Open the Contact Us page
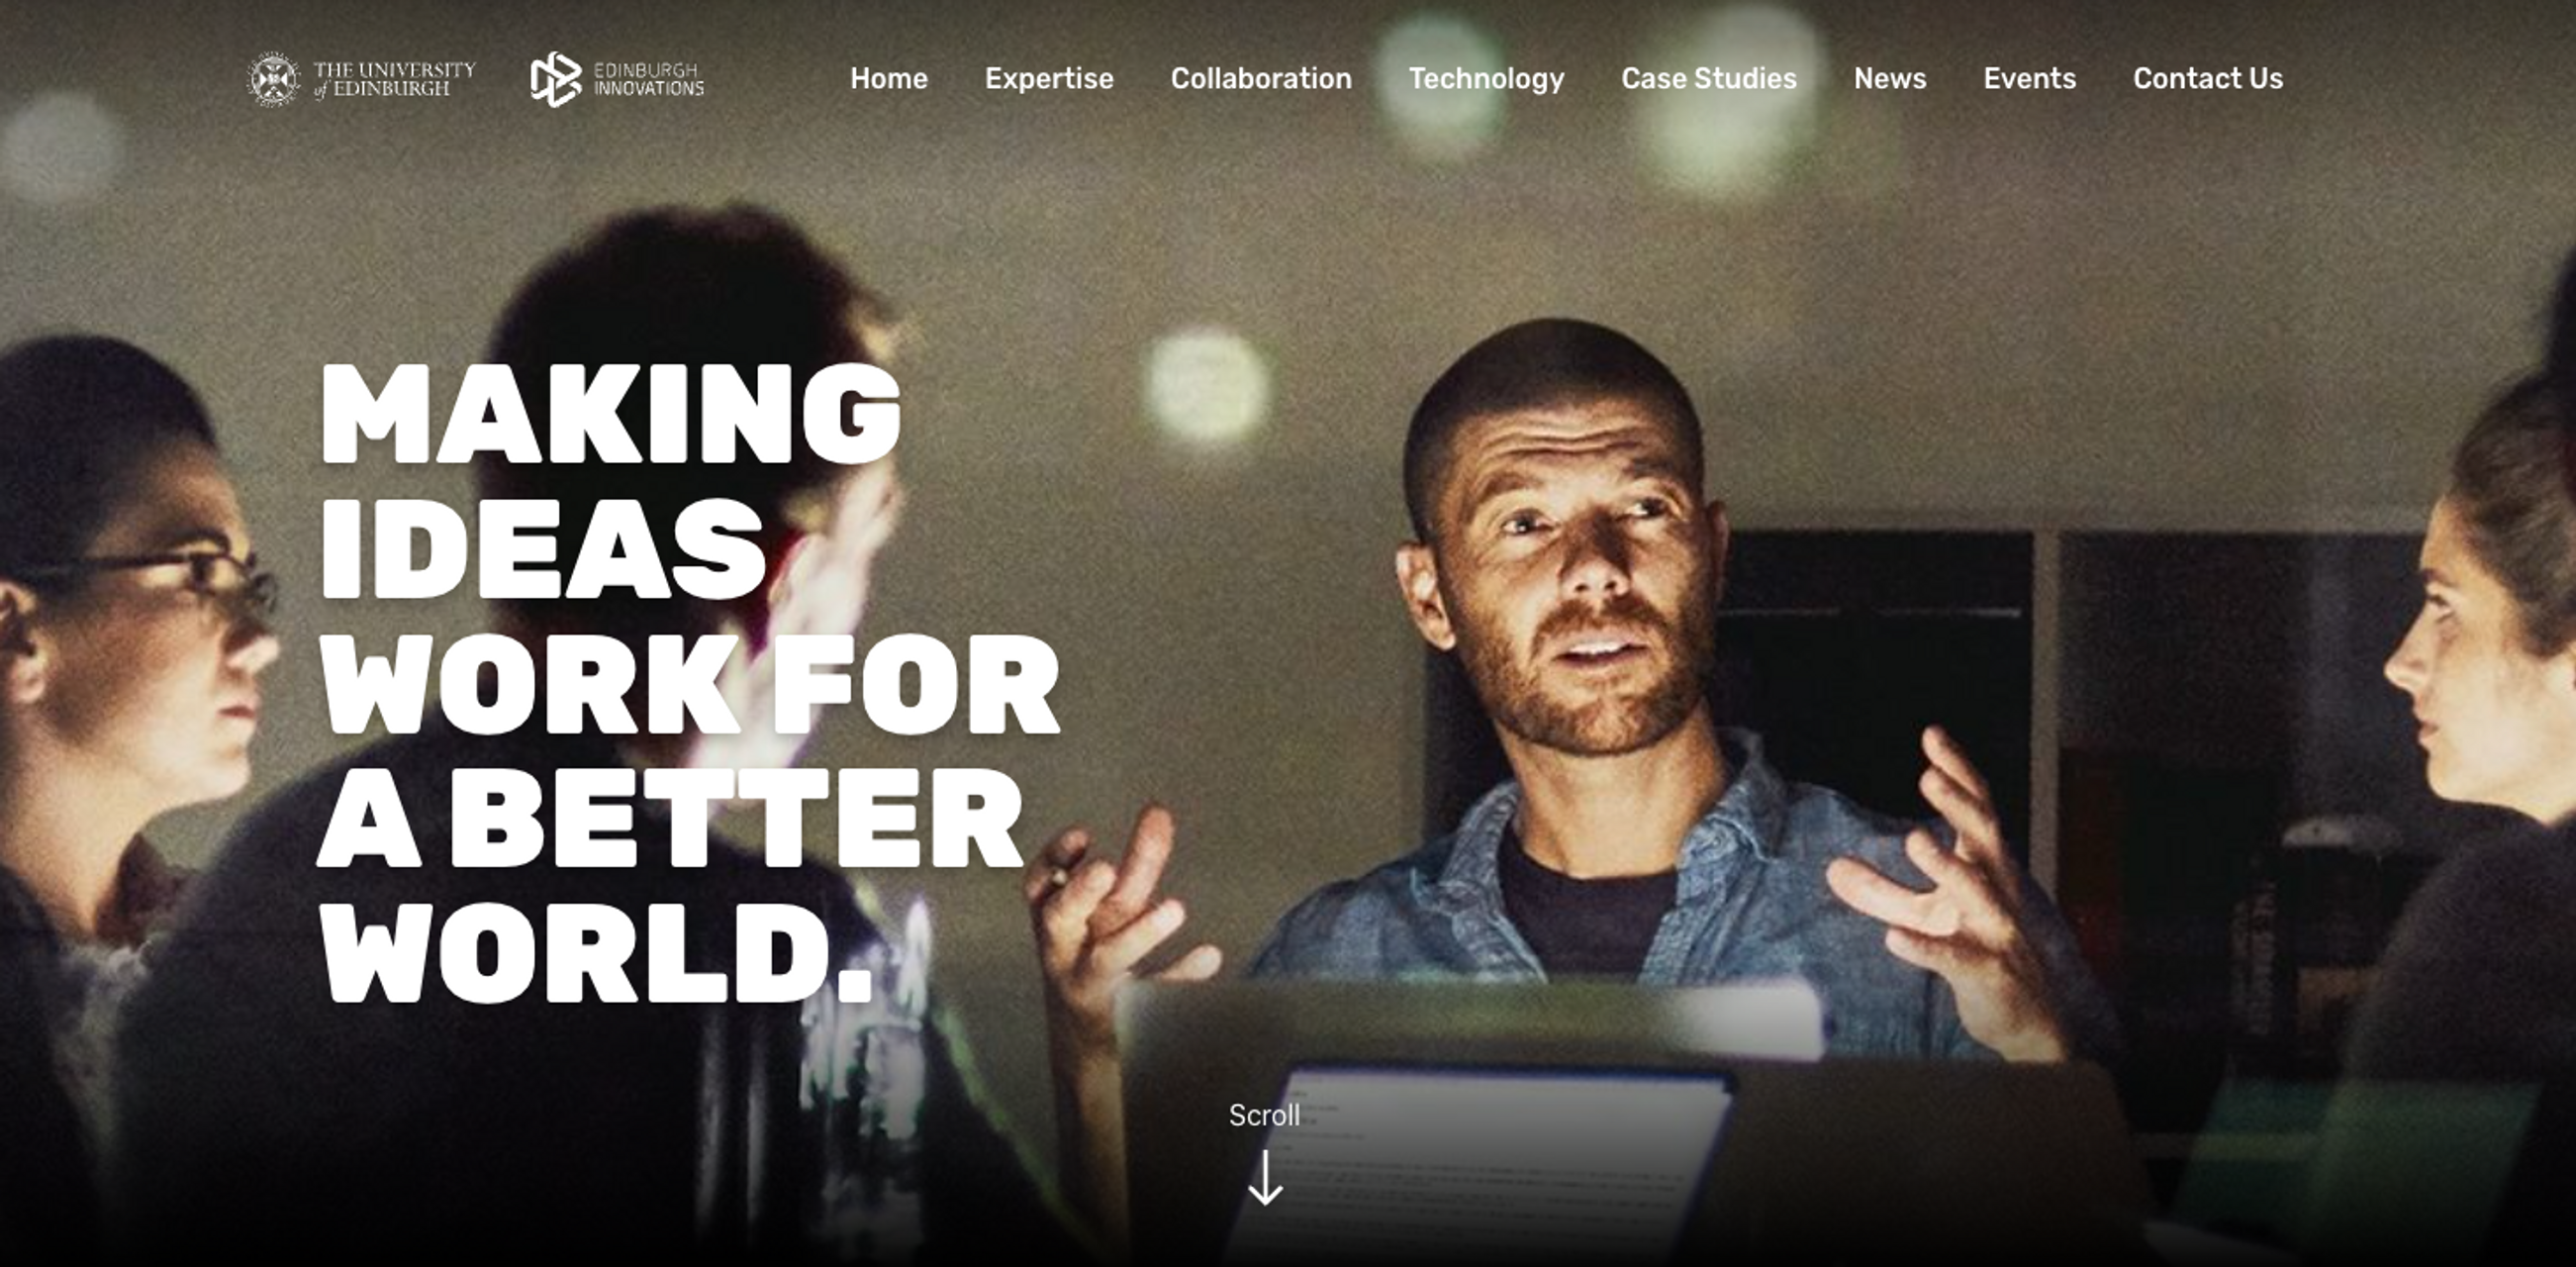Viewport: 2576px width, 1267px height. coord(2208,78)
